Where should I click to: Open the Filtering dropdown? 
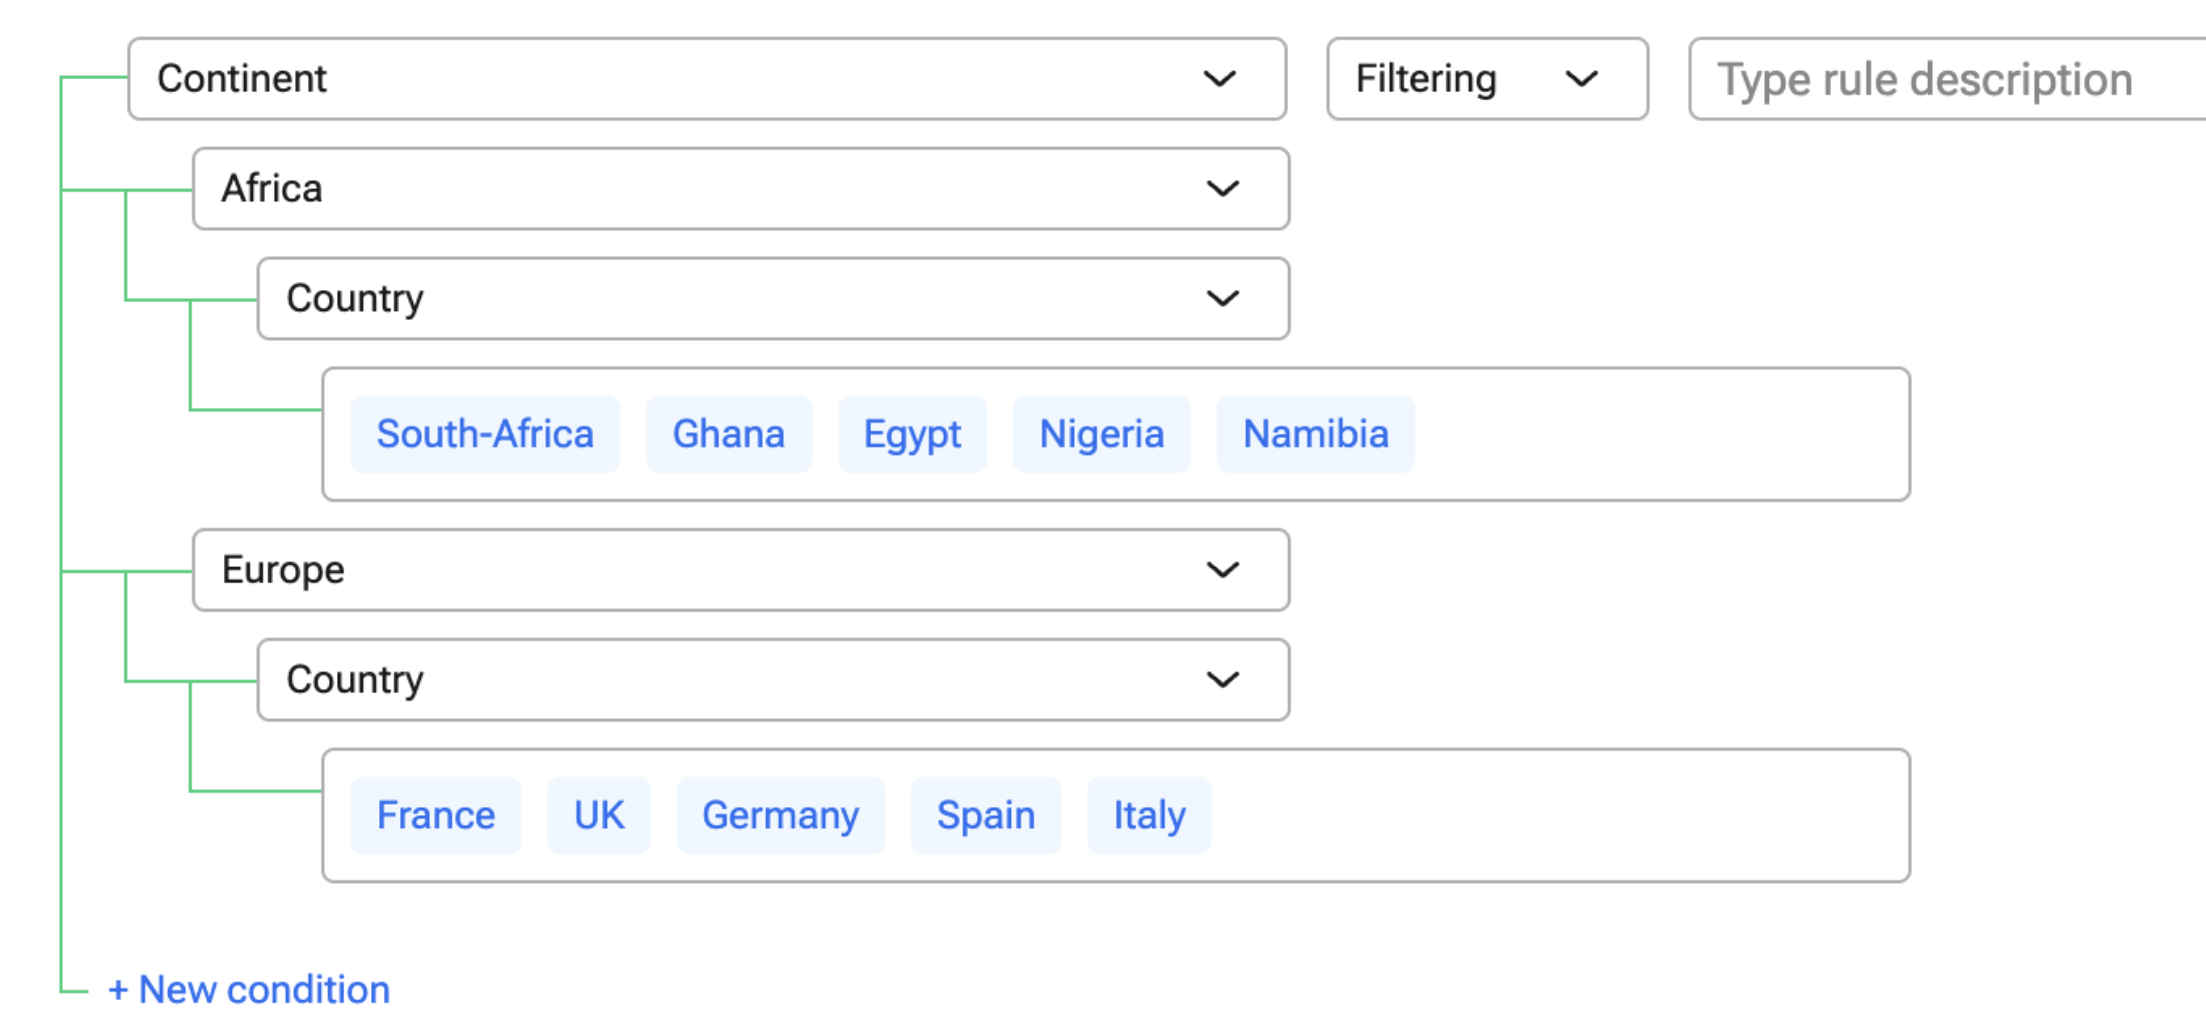pos(1486,79)
